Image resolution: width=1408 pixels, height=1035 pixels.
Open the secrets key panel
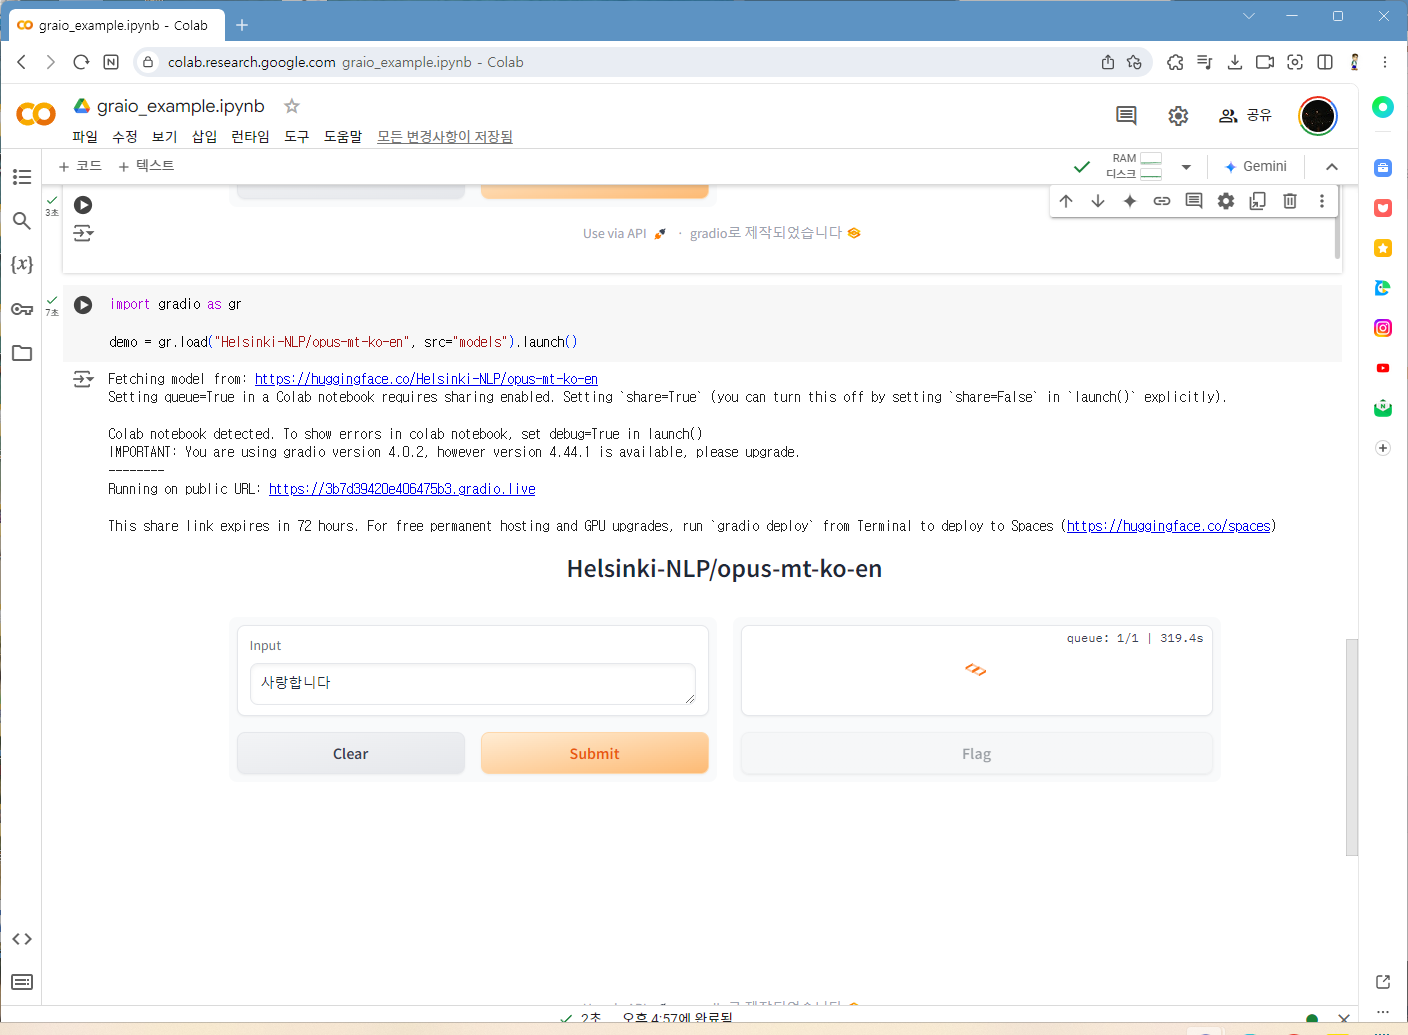22,309
